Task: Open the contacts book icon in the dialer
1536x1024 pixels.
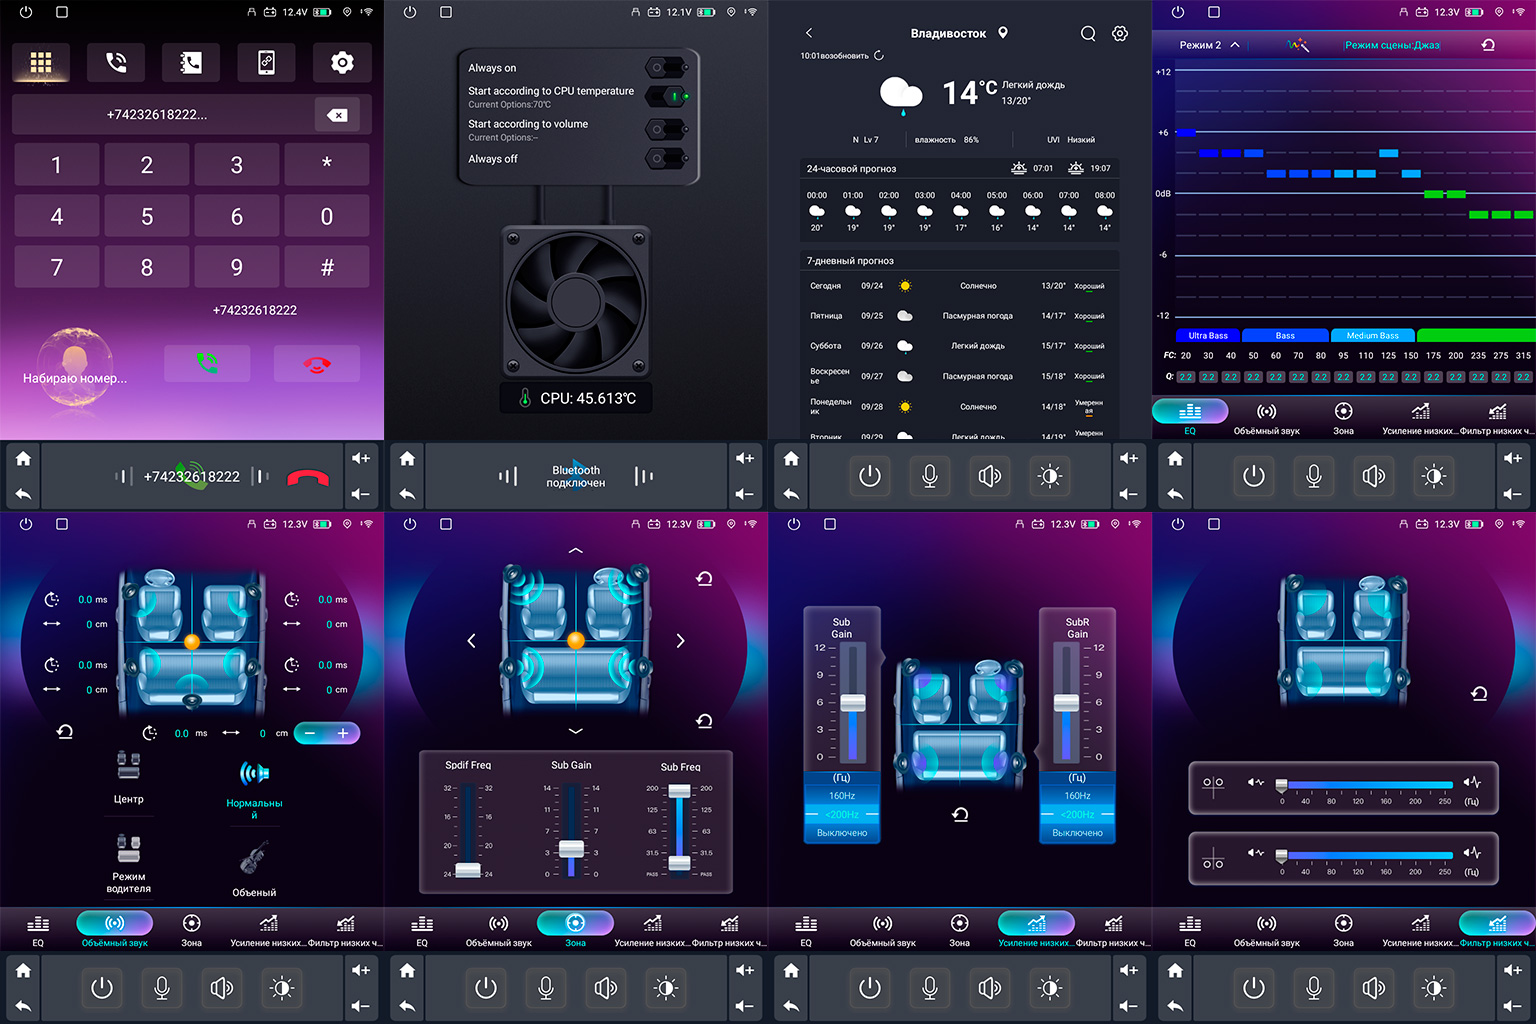Action: click(x=191, y=63)
